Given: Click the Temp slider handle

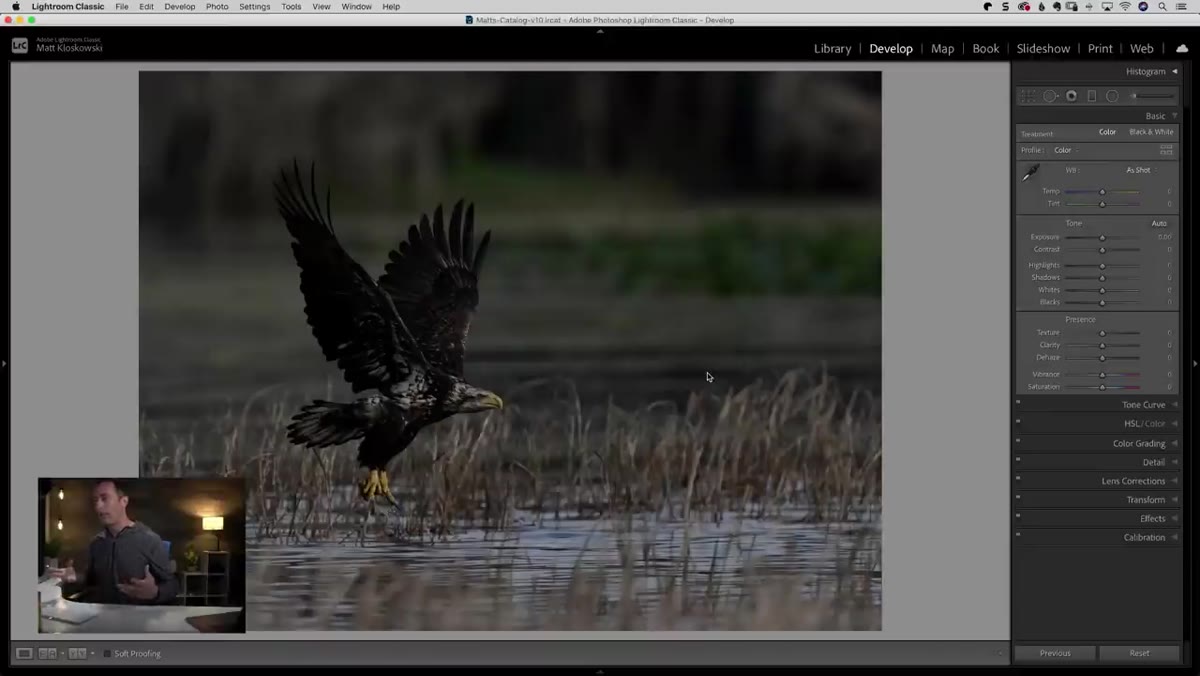Looking at the screenshot, I should 1102,191.
